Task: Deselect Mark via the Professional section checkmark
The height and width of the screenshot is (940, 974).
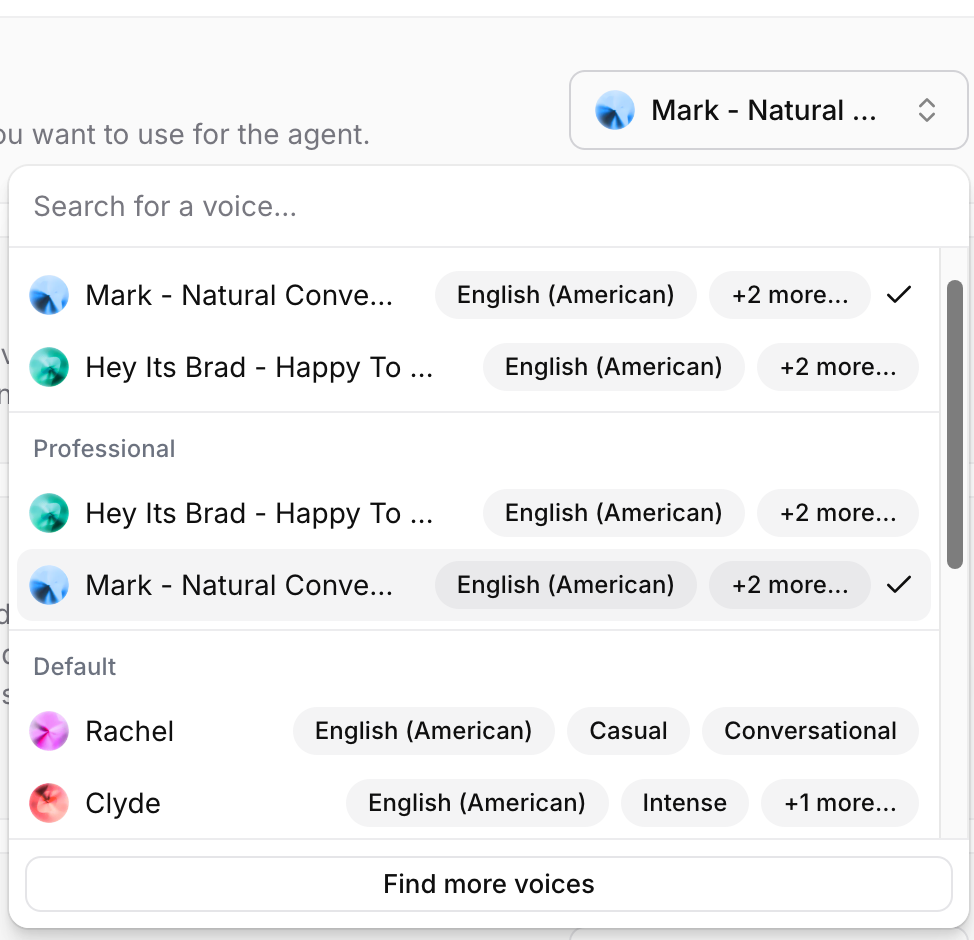Action: (899, 585)
